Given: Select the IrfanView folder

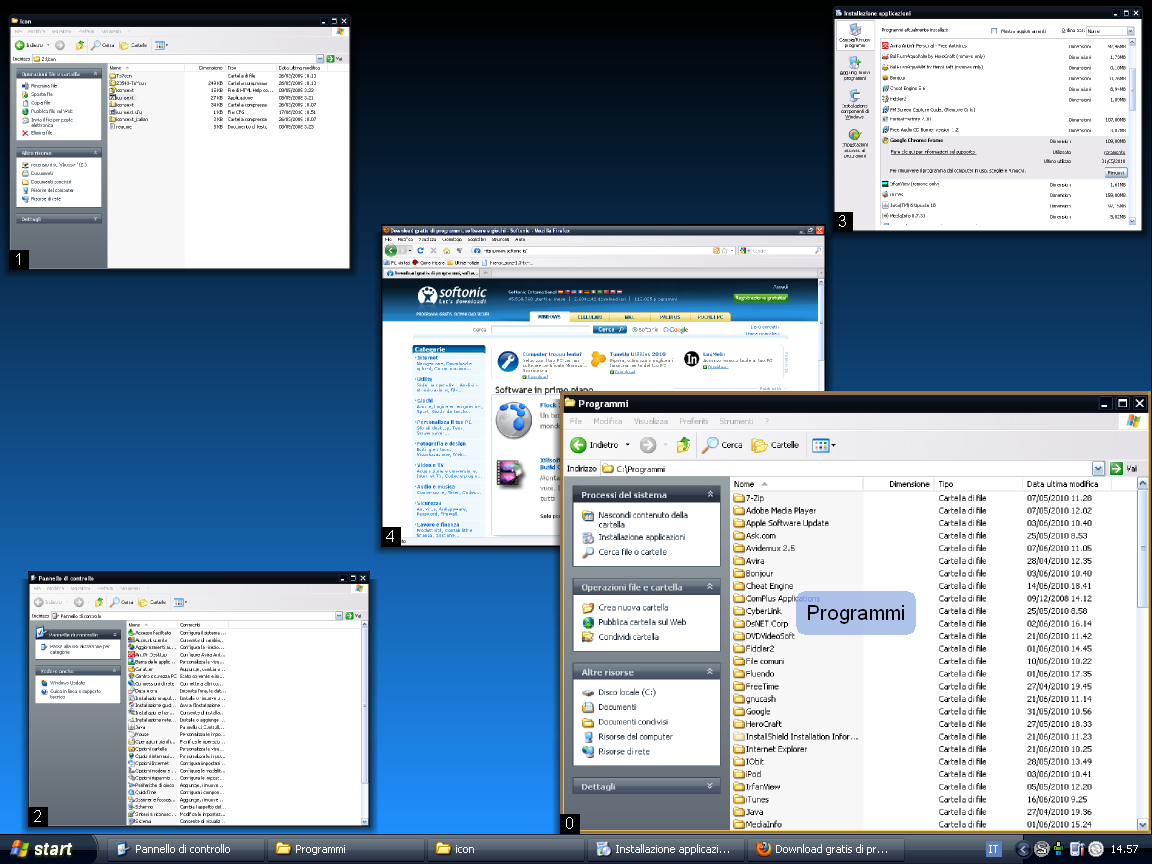Looking at the screenshot, I should [757, 786].
